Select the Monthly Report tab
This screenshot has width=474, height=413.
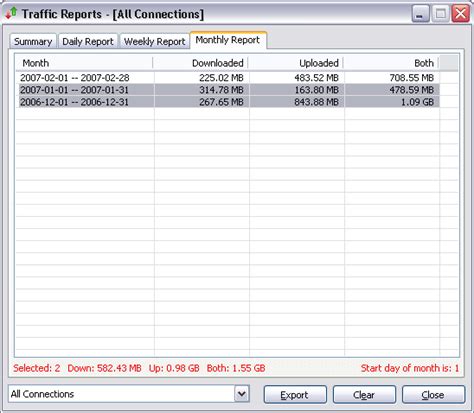(228, 40)
